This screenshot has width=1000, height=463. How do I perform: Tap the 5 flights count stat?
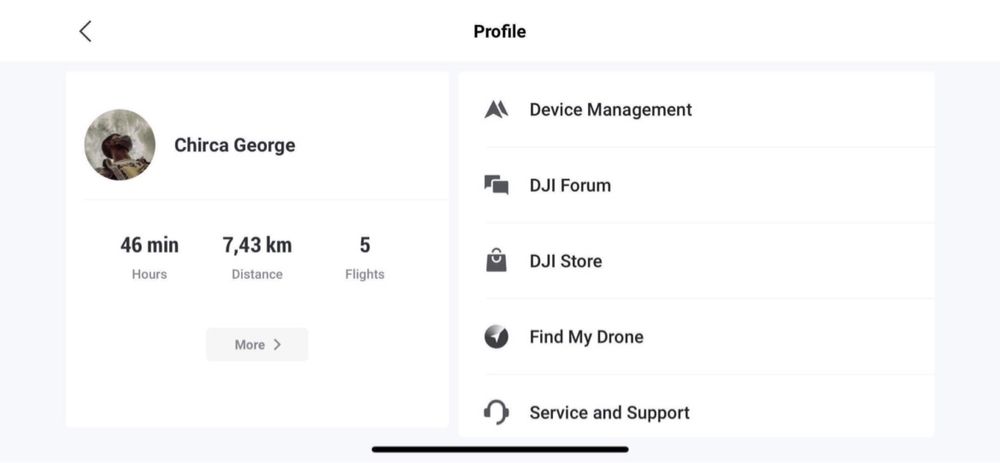[365, 246]
